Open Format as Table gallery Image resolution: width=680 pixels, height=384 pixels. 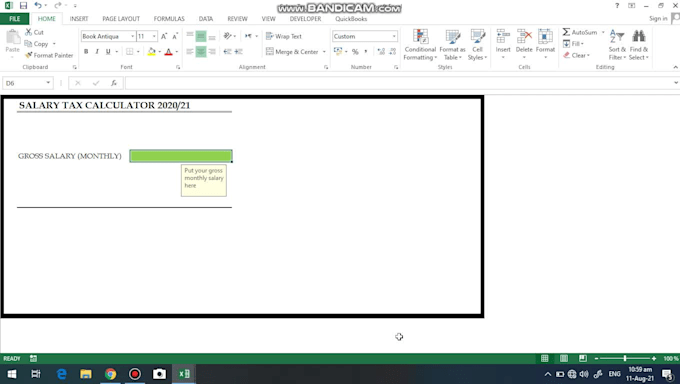click(x=452, y=45)
